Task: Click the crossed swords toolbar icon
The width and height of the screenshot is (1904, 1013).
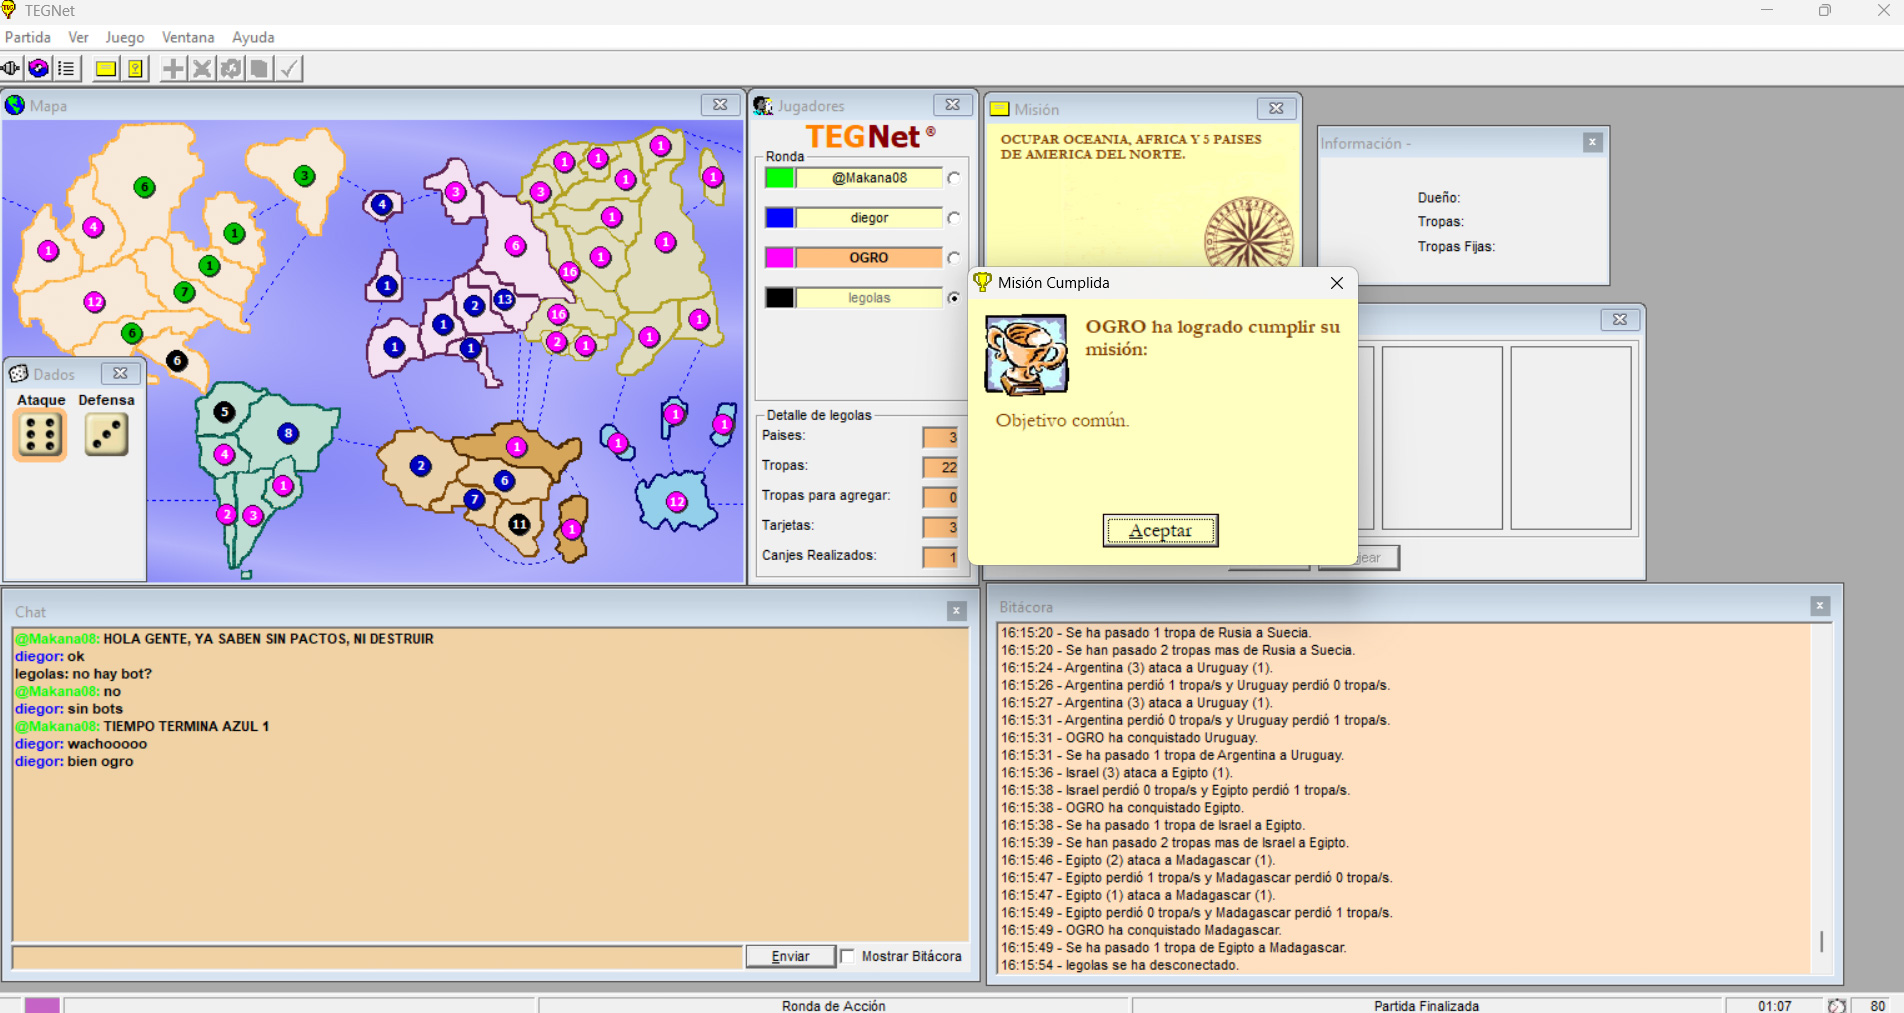Action: pos(202,69)
